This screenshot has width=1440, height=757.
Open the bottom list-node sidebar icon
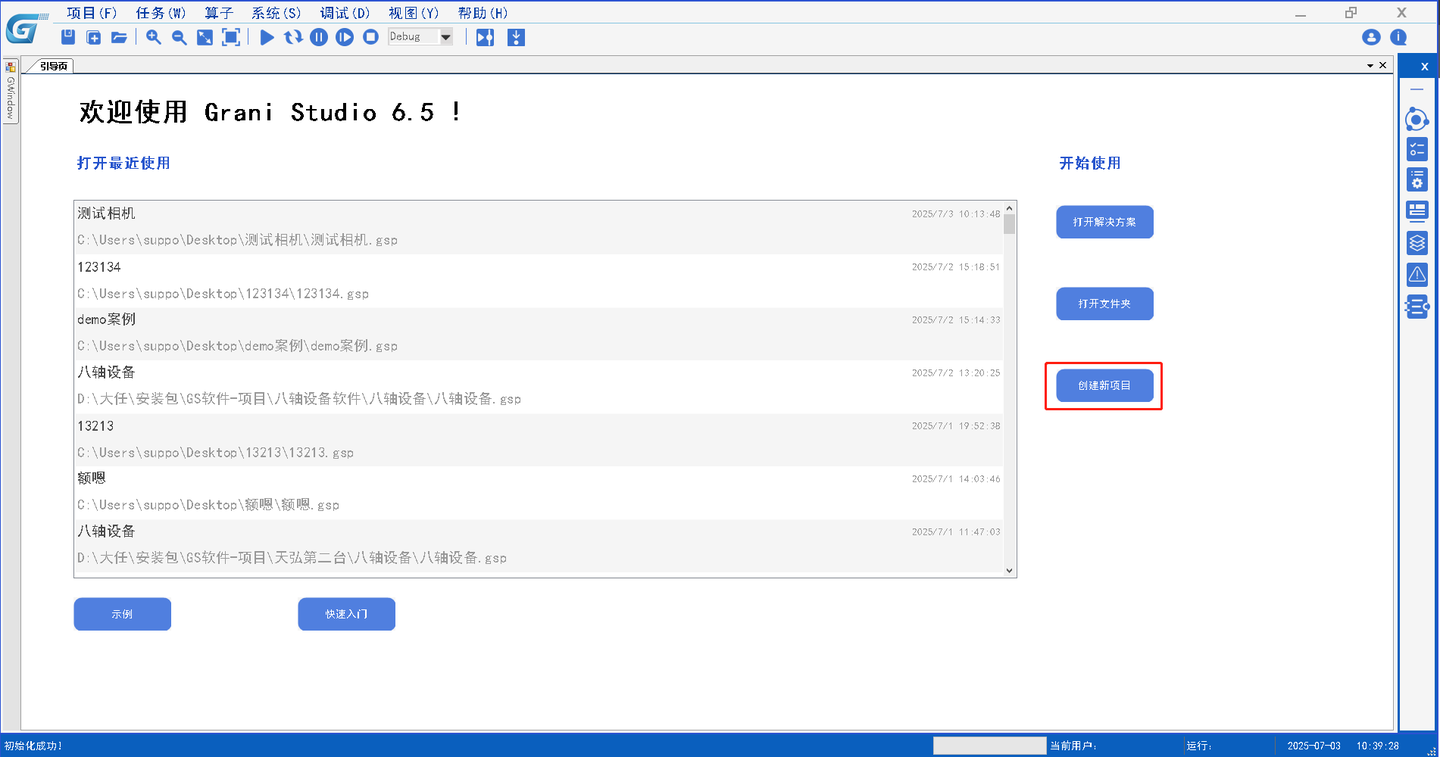pos(1417,307)
